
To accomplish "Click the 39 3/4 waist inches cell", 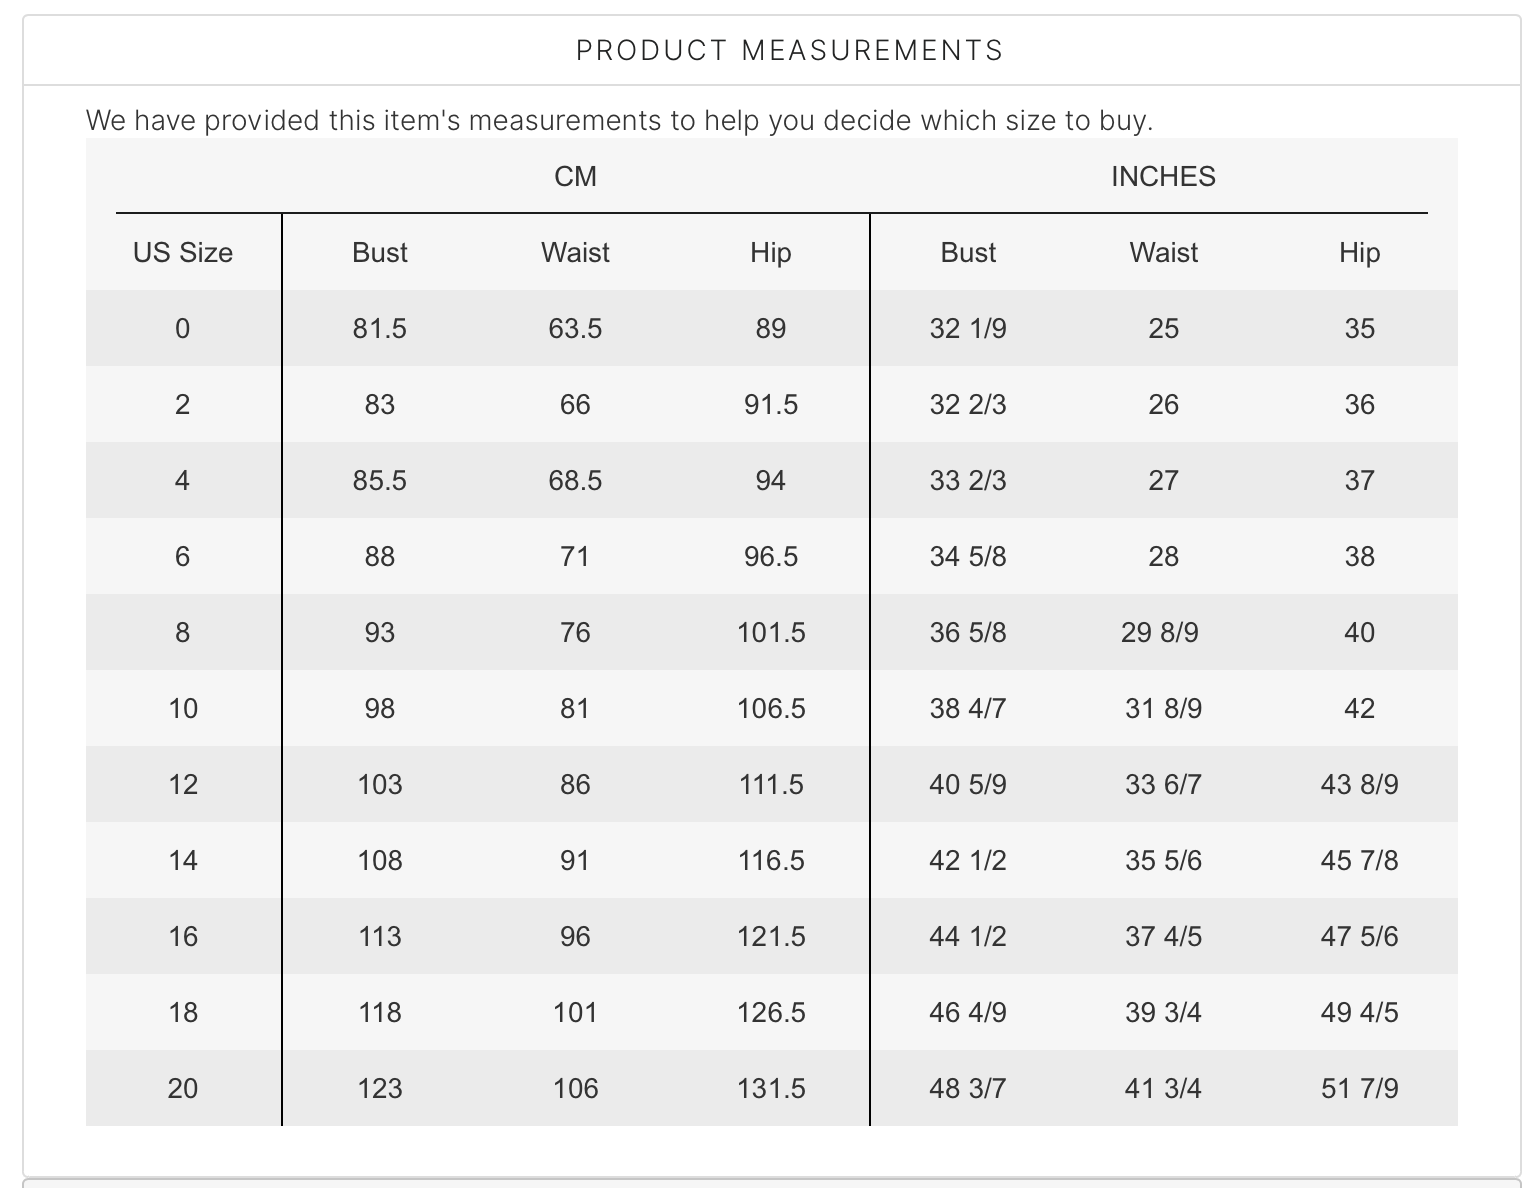I will tap(1163, 1012).
